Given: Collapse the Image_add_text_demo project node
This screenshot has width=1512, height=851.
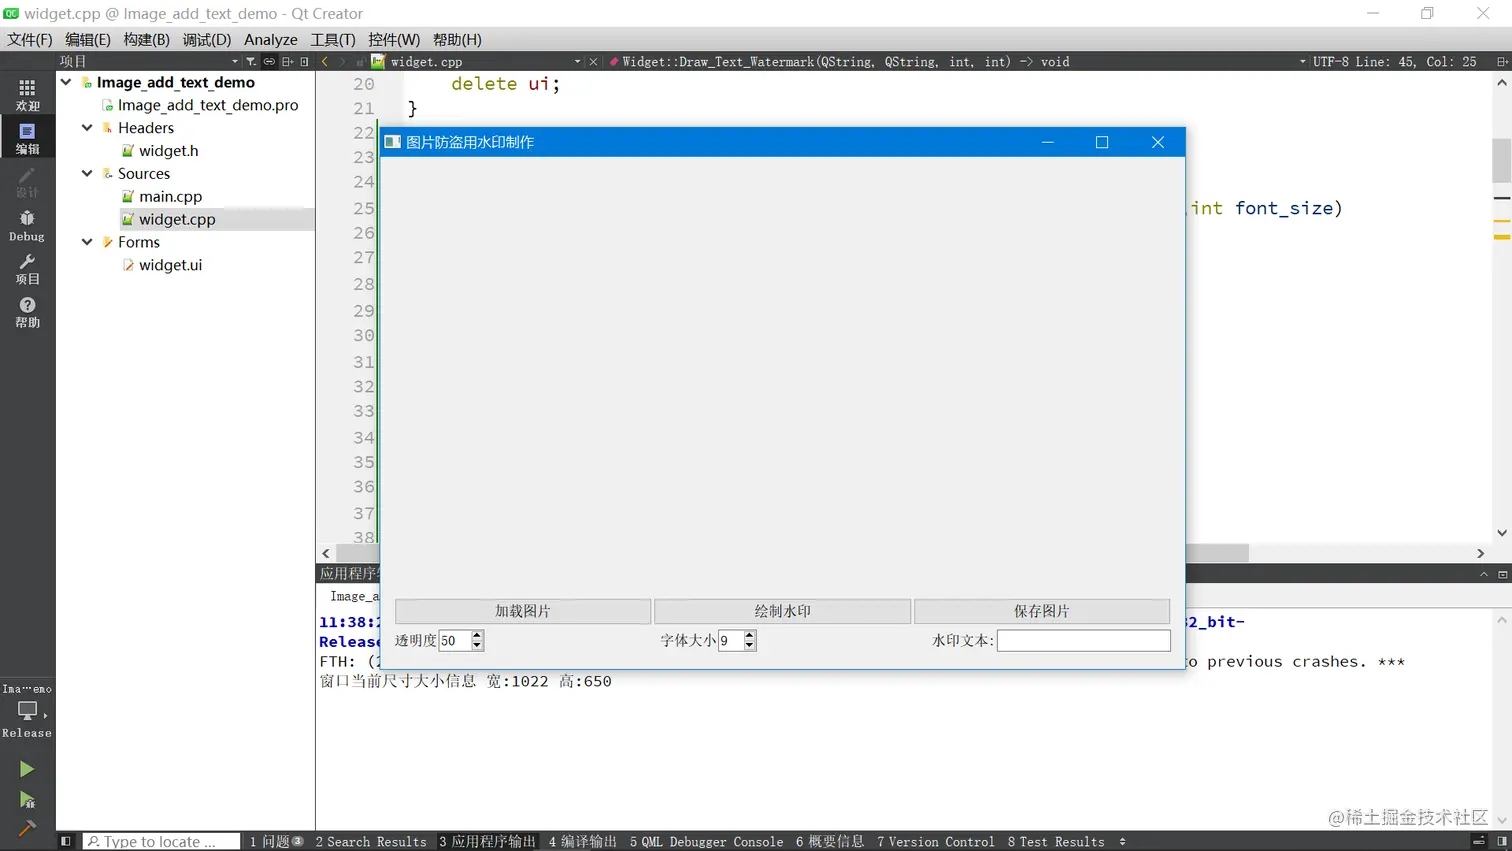Looking at the screenshot, I should point(66,82).
